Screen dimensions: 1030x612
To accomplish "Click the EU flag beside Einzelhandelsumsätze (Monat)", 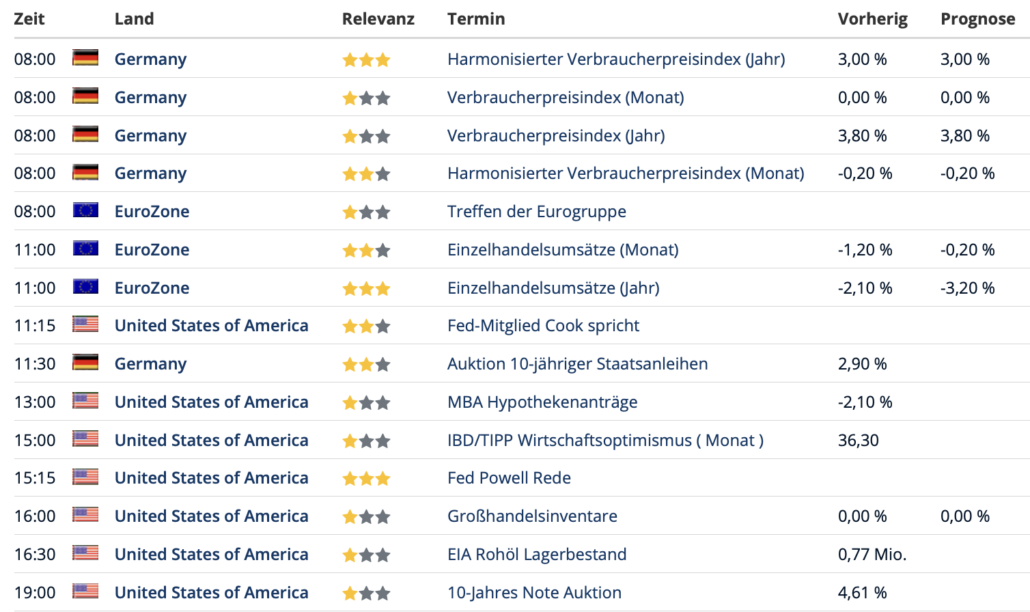I will click(x=85, y=248).
